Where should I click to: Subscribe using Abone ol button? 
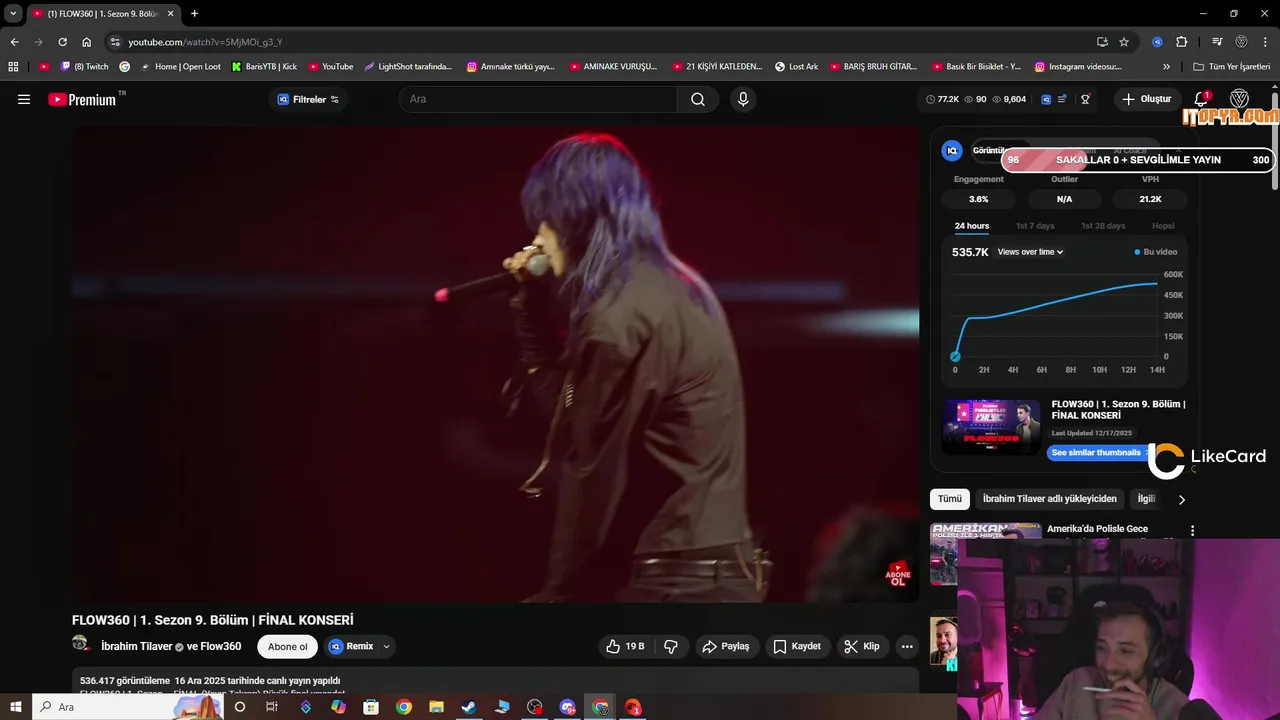pyautogui.click(x=288, y=647)
